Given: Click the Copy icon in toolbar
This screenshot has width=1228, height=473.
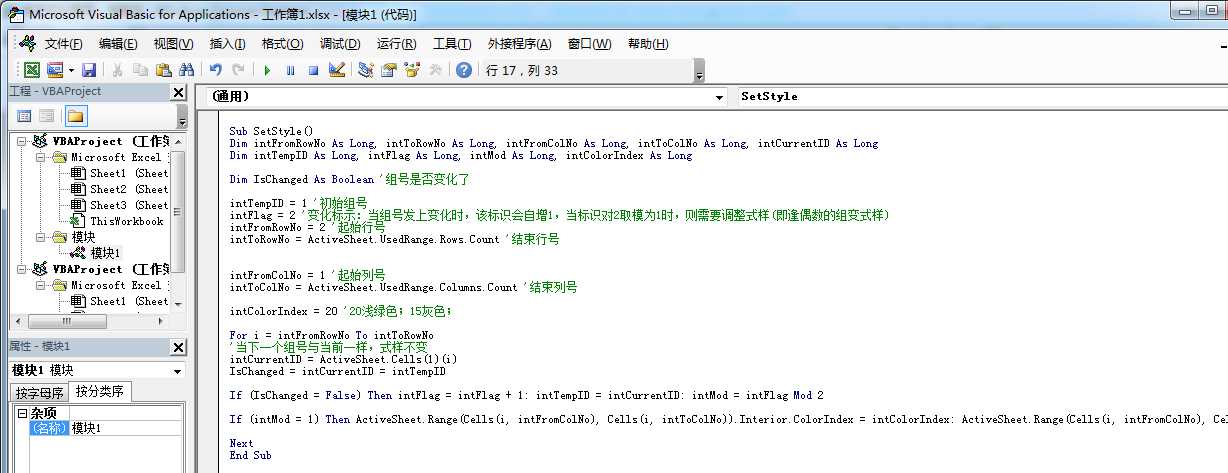Looking at the screenshot, I should 140,70.
